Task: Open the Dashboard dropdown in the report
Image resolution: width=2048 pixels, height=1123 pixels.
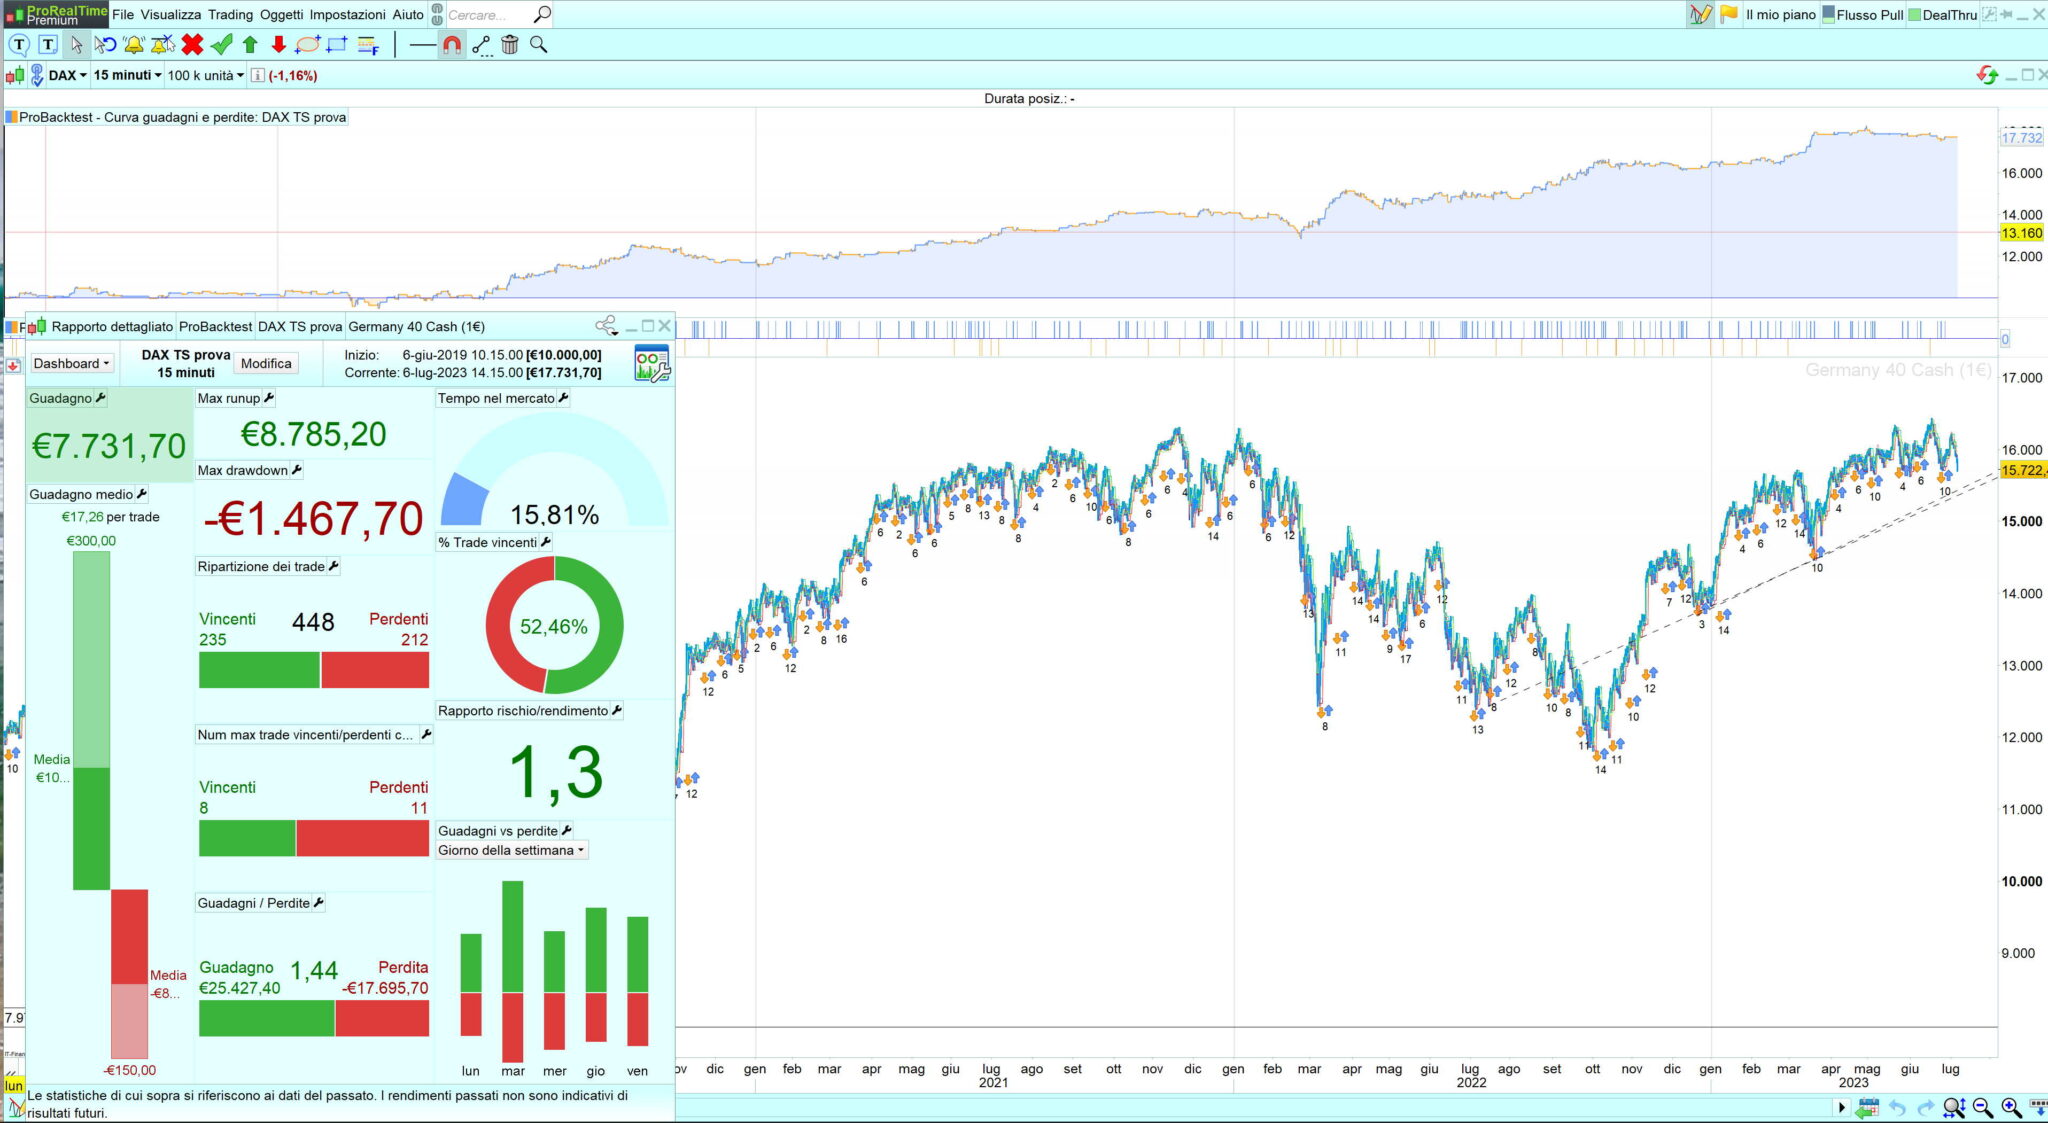Action: tap(71, 363)
